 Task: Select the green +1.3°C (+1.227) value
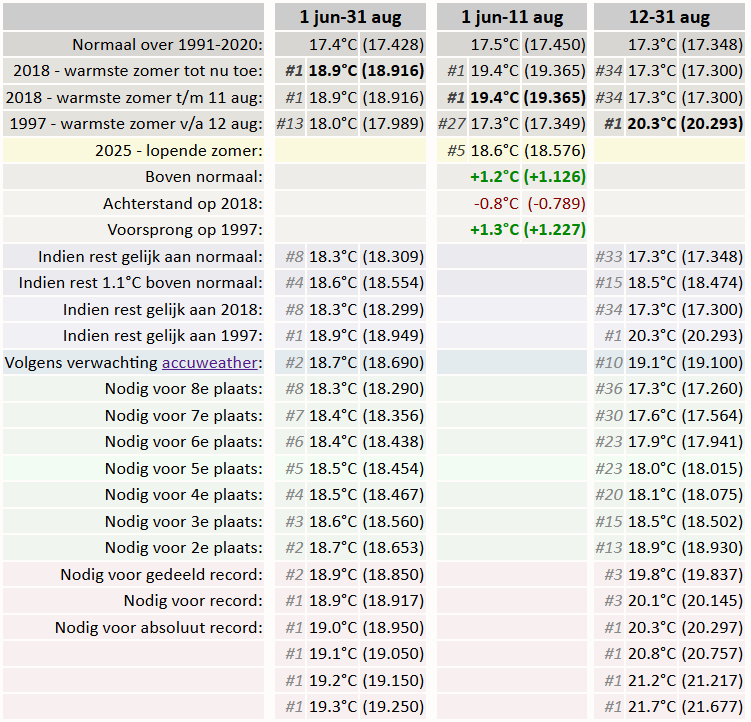click(x=527, y=229)
